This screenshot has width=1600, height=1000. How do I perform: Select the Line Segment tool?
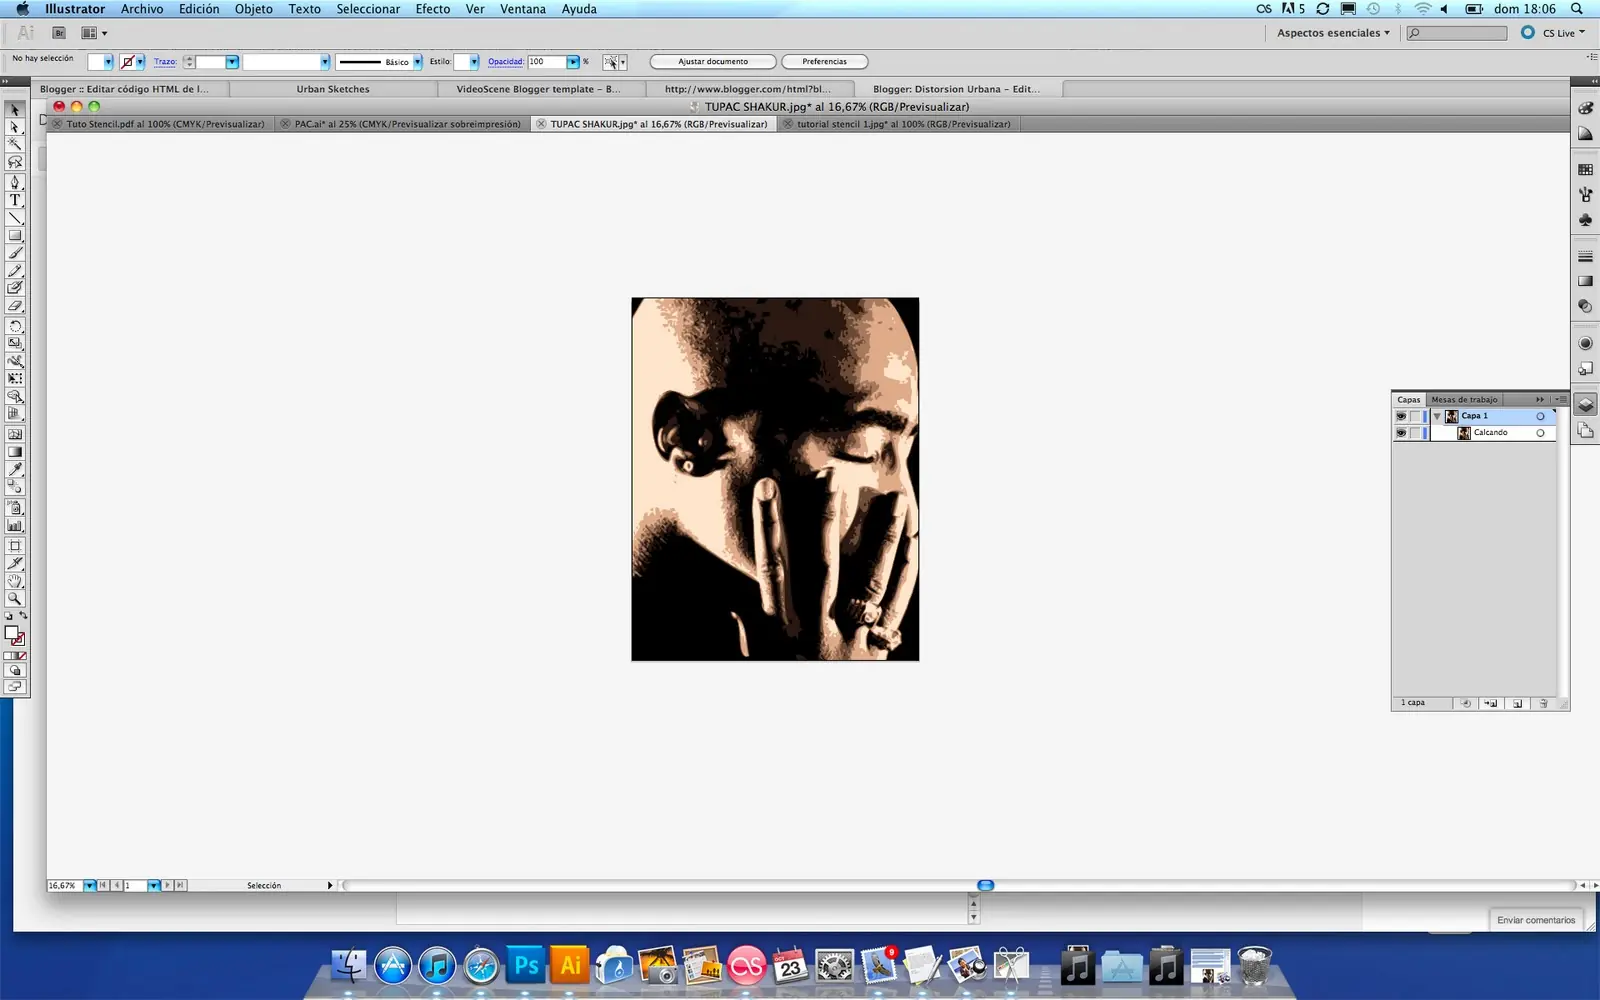coord(15,218)
